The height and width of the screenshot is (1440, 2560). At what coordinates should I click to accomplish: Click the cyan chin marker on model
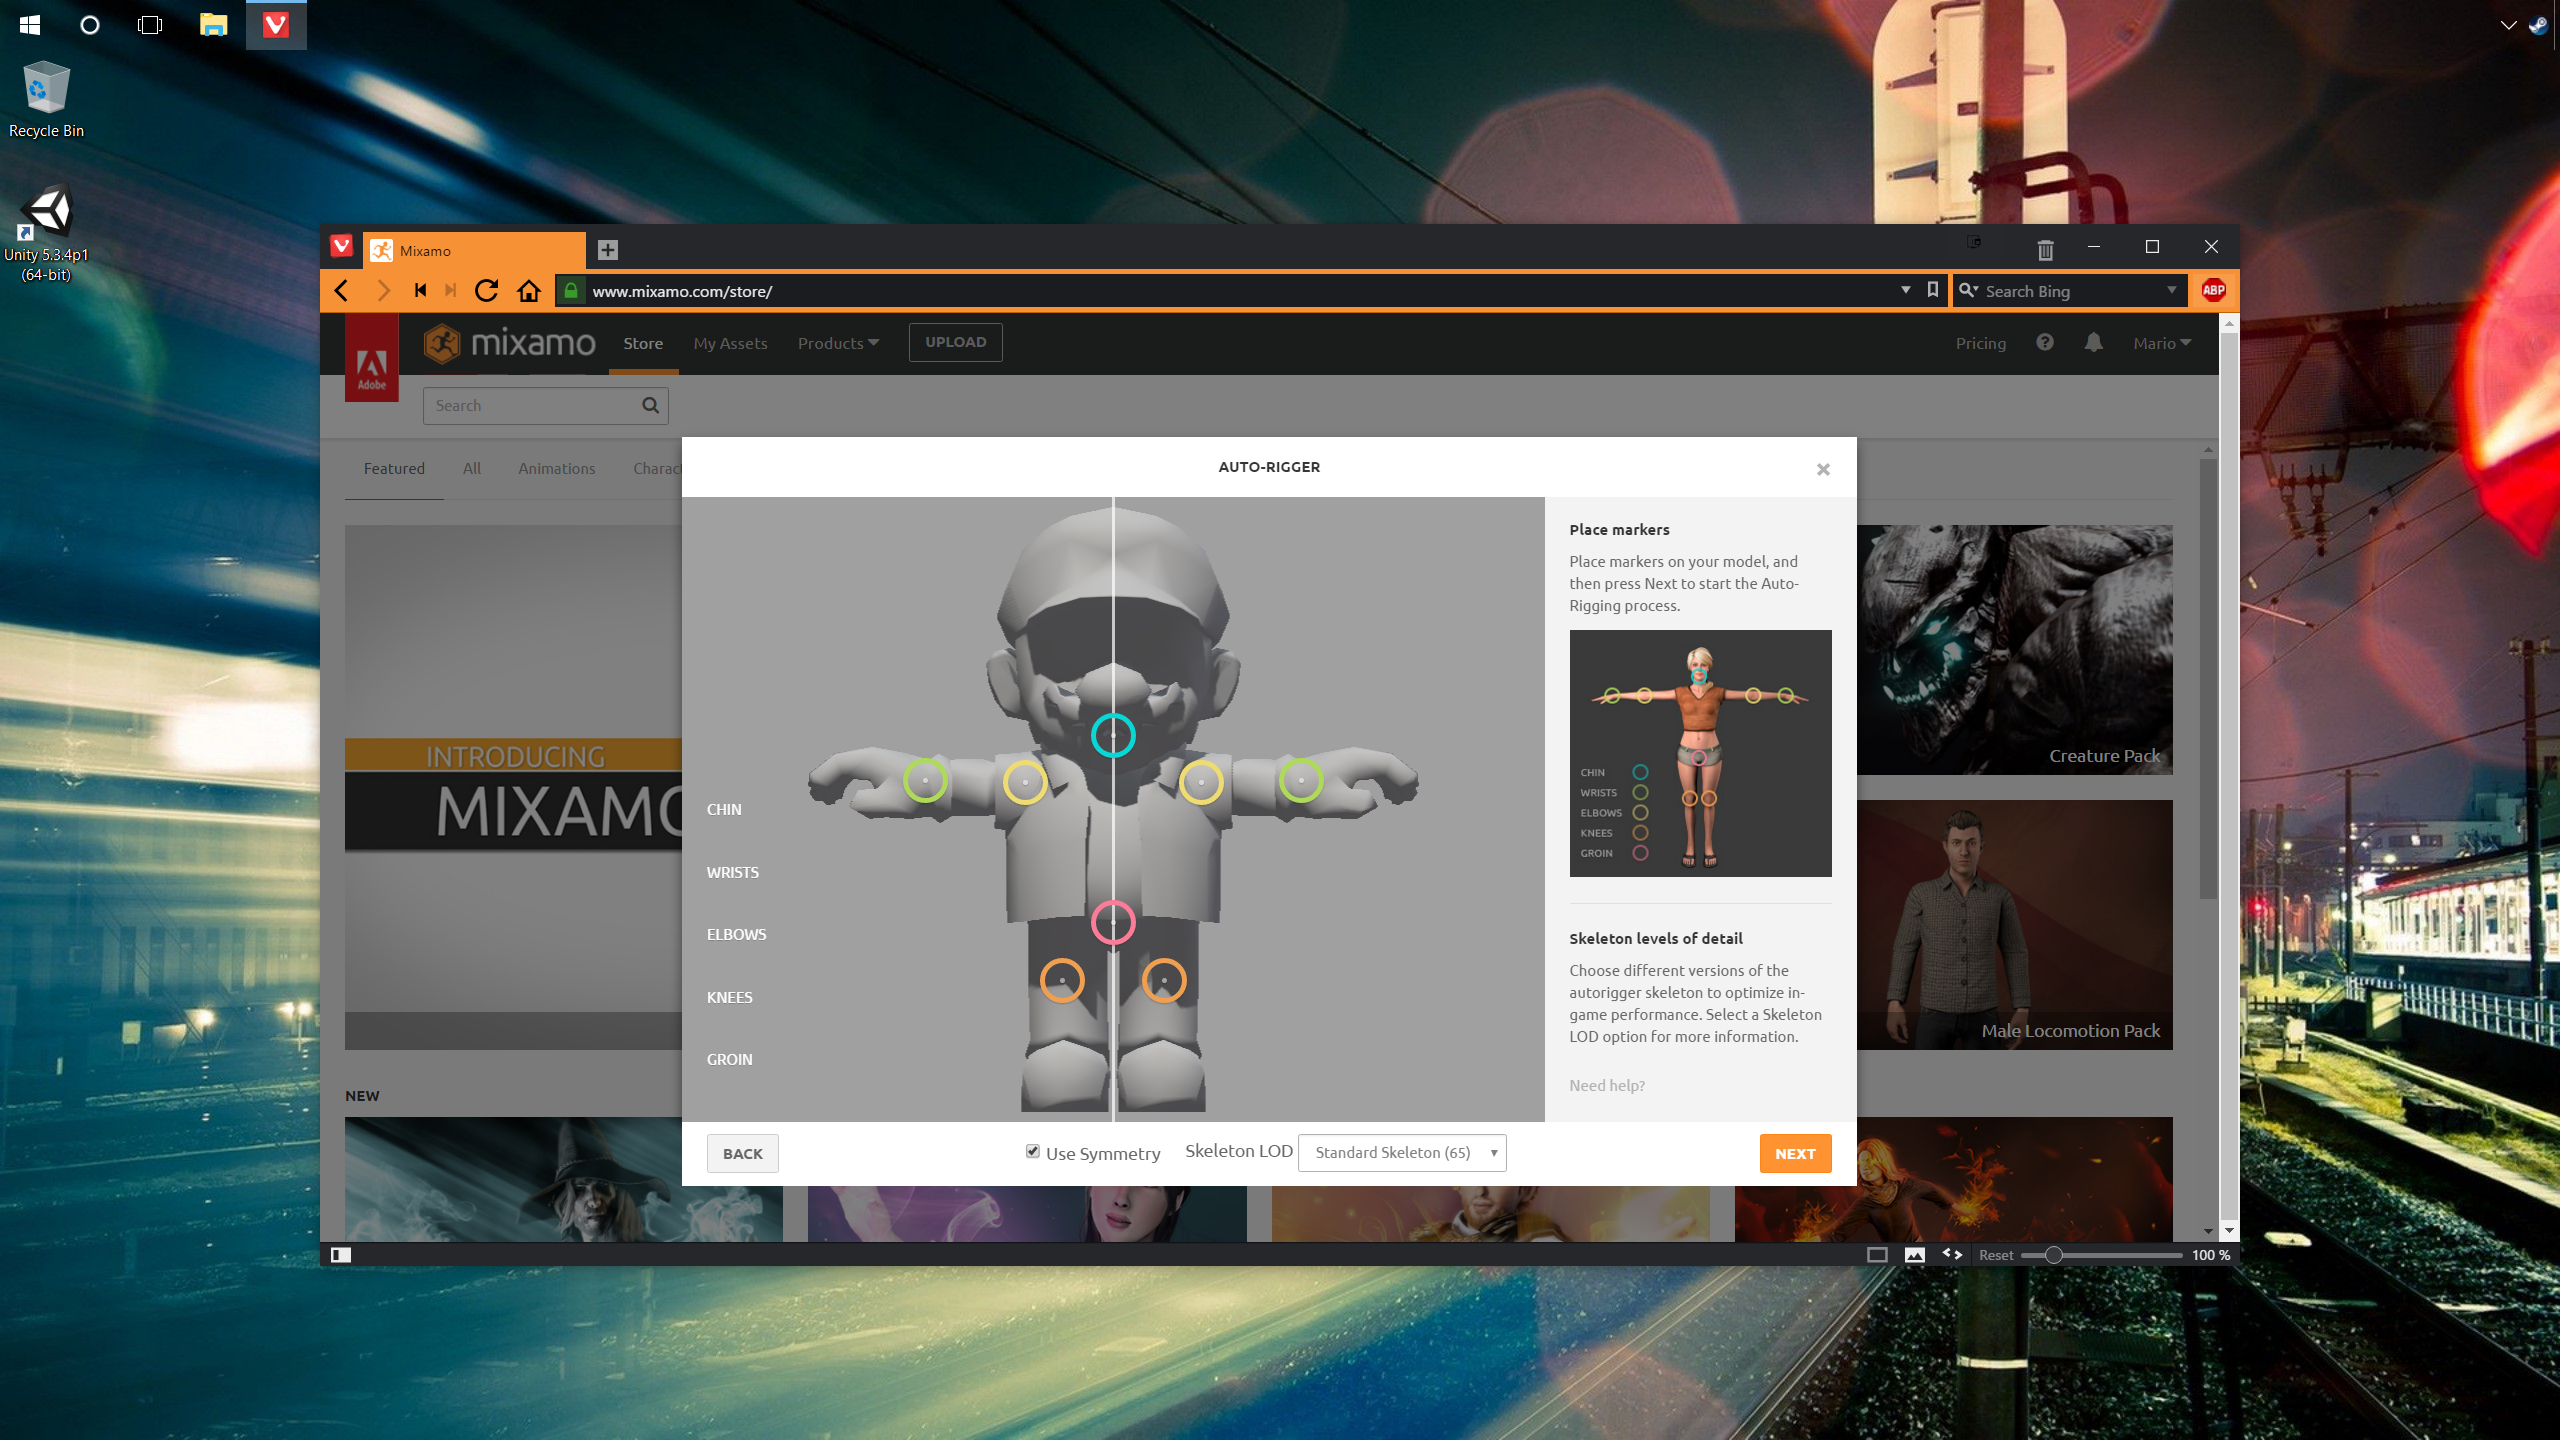click(x=1113, y=736)
